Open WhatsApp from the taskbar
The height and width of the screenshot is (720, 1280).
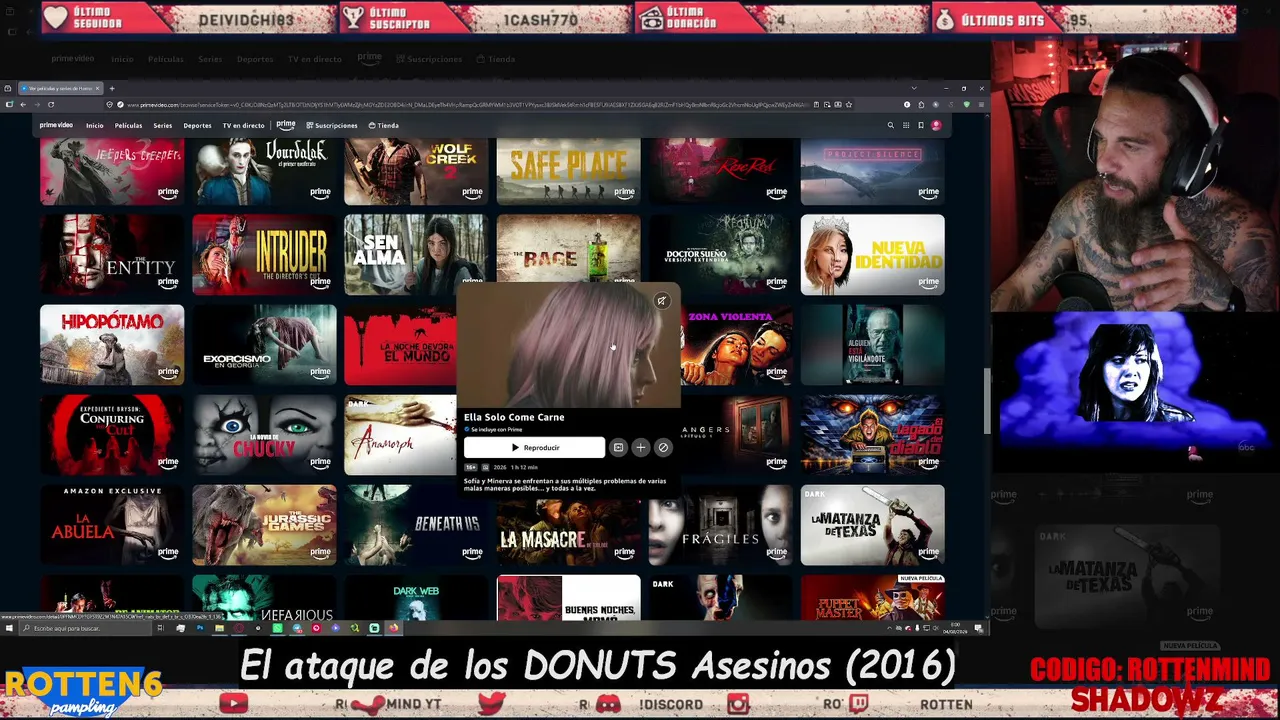tap(278, 628)
